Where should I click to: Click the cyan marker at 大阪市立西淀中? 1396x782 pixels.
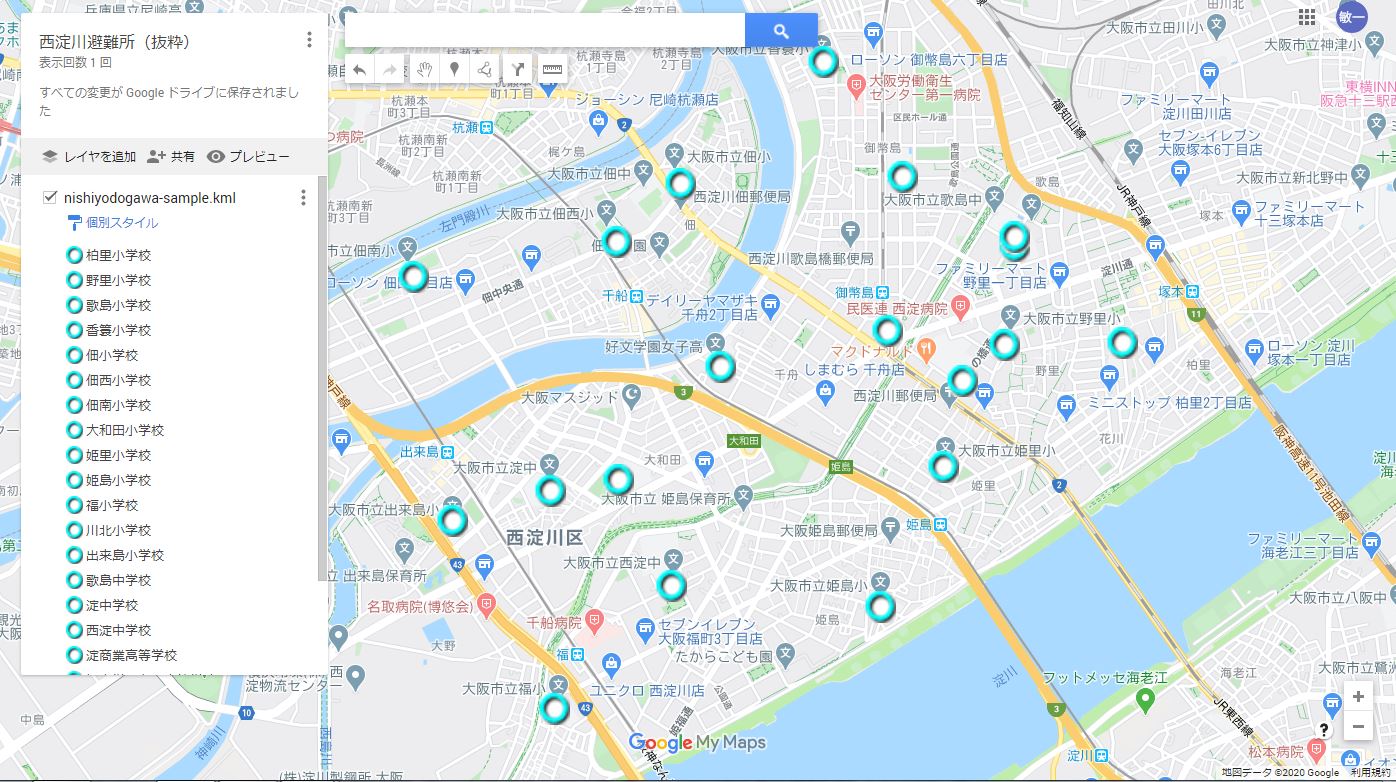(672, 586)
